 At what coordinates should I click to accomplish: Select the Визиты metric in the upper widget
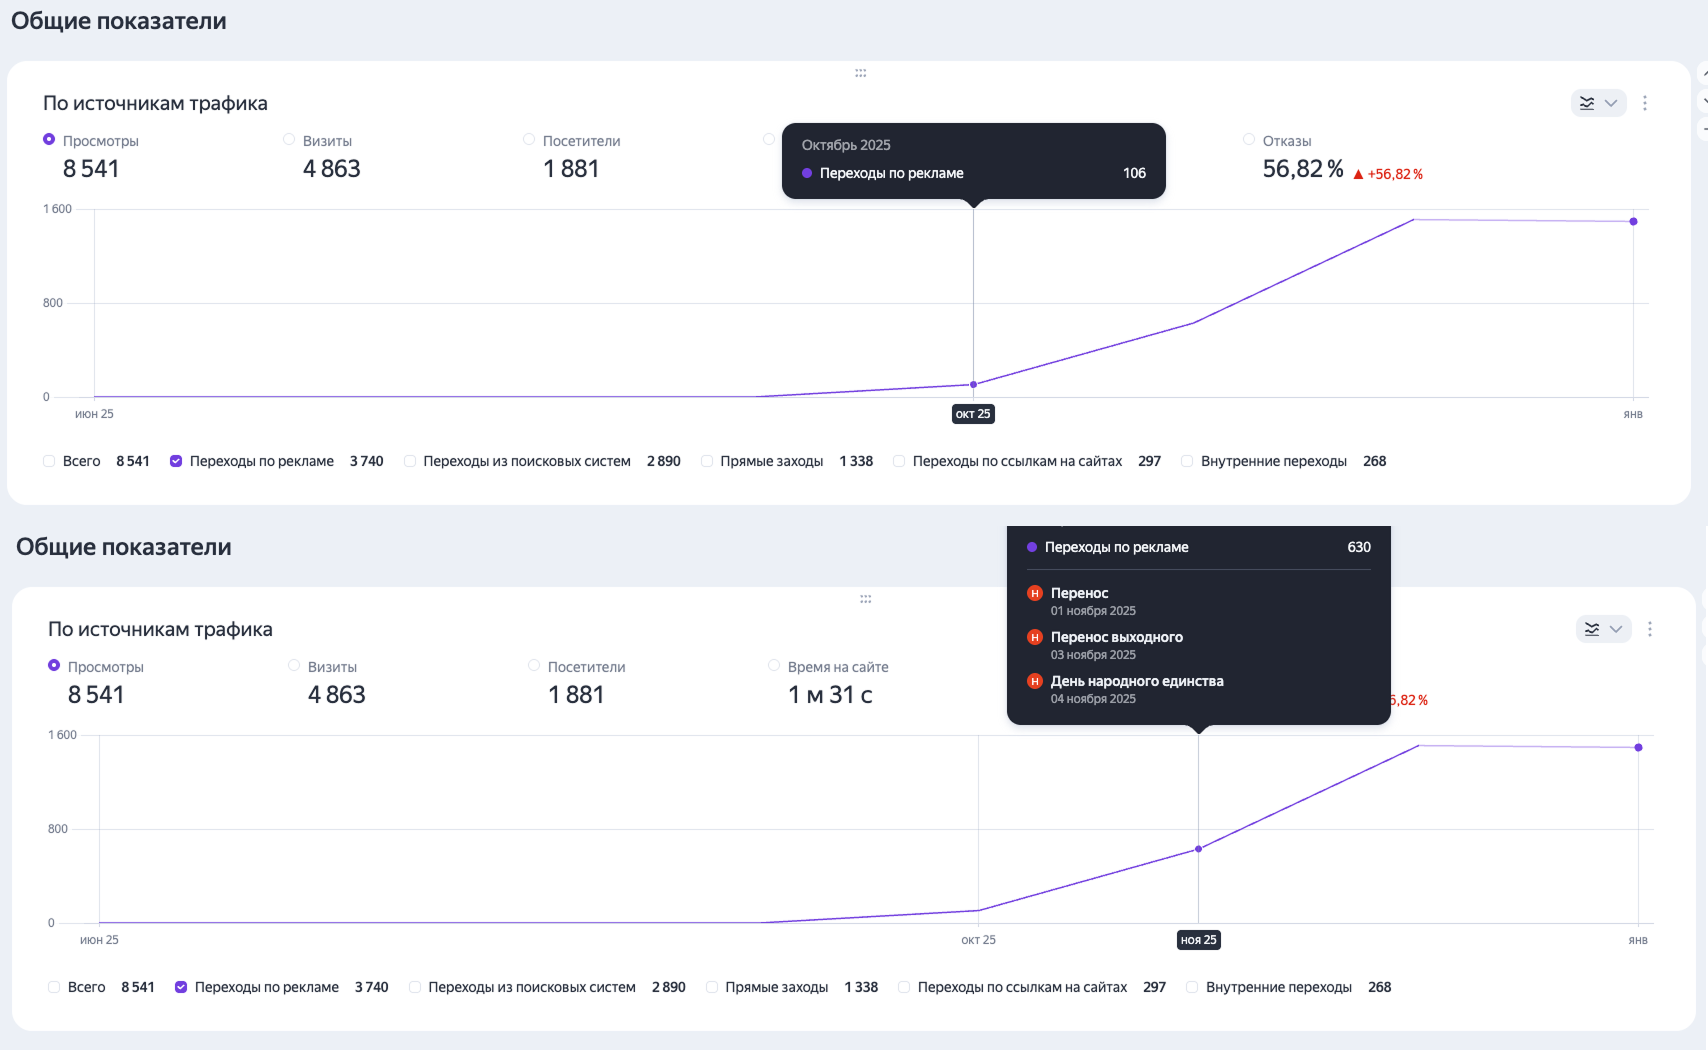289,140
